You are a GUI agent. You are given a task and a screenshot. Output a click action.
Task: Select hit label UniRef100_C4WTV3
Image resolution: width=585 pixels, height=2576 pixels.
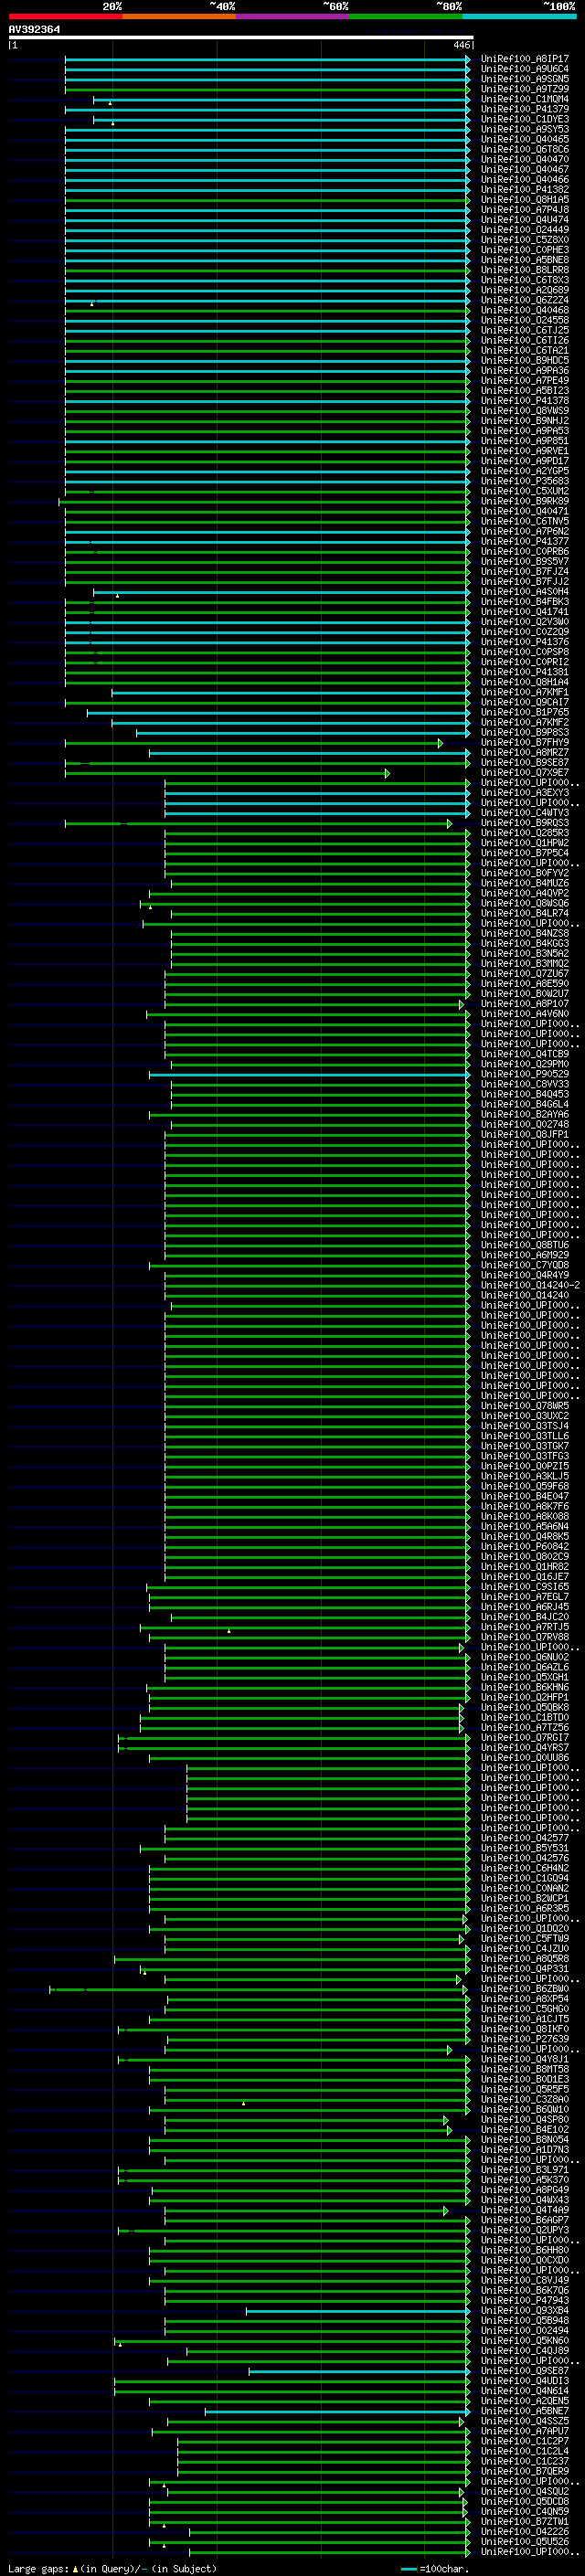(524, 812)
